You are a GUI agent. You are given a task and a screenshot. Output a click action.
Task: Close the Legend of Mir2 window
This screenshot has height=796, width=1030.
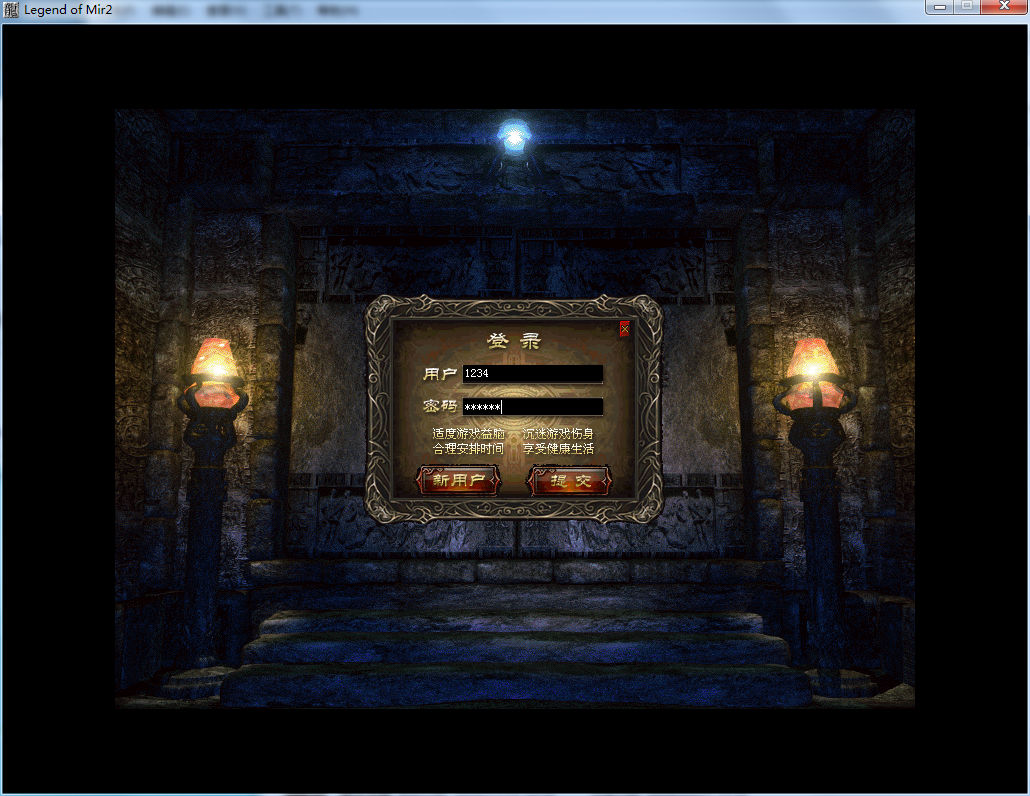coord(1004,7)
